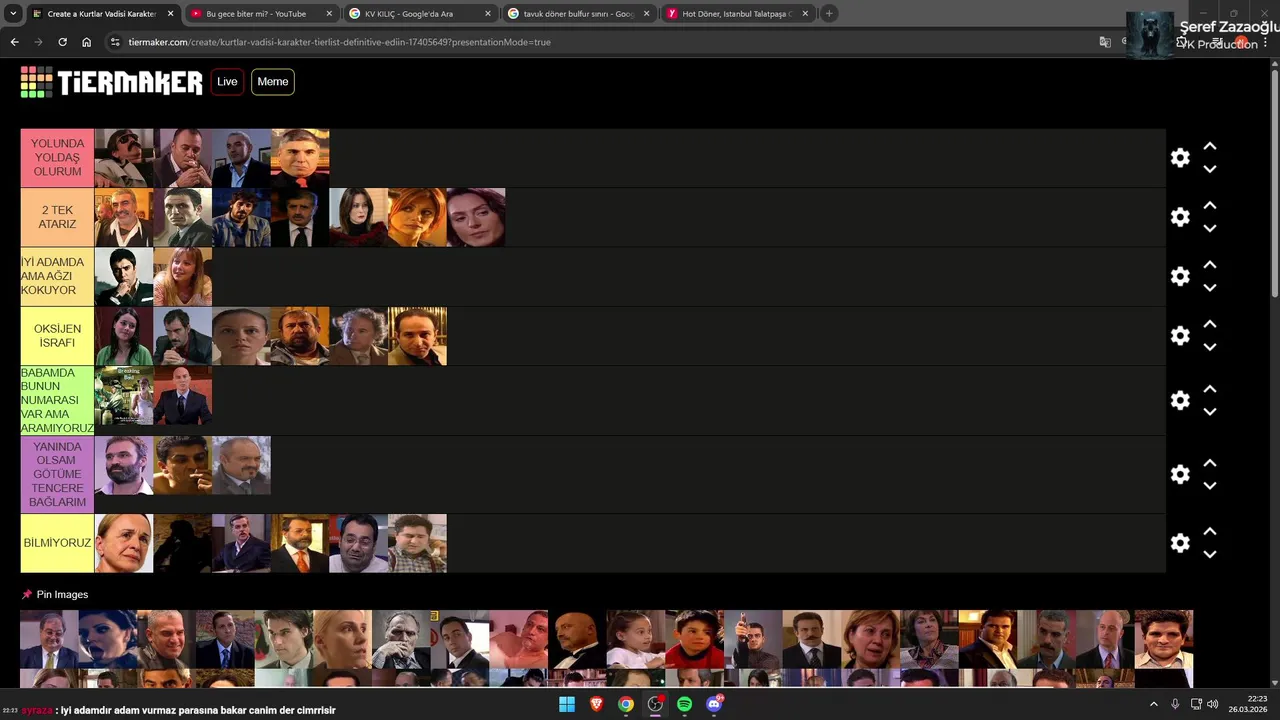Open the Meme button
This screenshot has height=720, width=1280.
pos(272,82)
